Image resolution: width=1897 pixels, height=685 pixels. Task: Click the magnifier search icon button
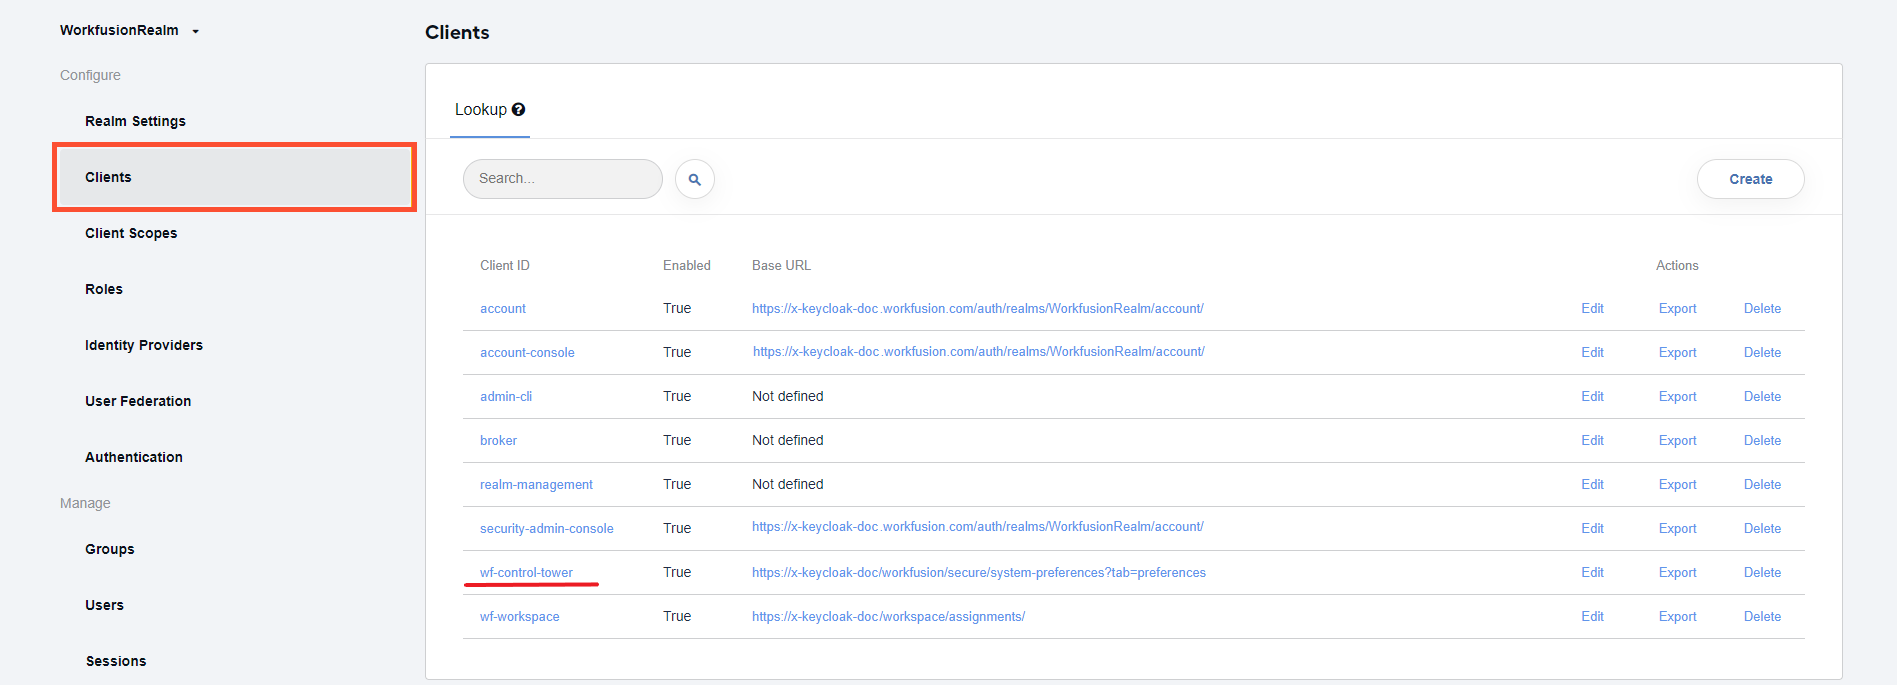[694, 180]
